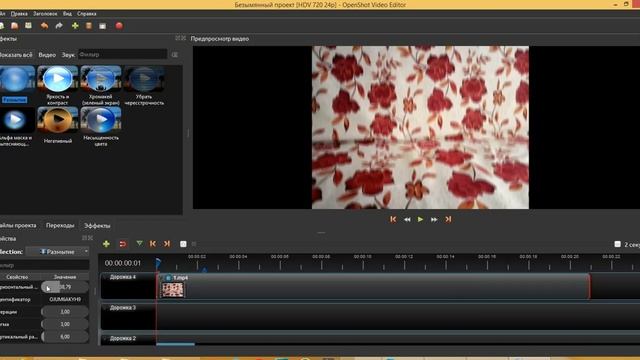Viewport: 640px width, 360px height.
Task: Click the effect badge on 1.mp4 clip
Action: click(x=168, y=278)
